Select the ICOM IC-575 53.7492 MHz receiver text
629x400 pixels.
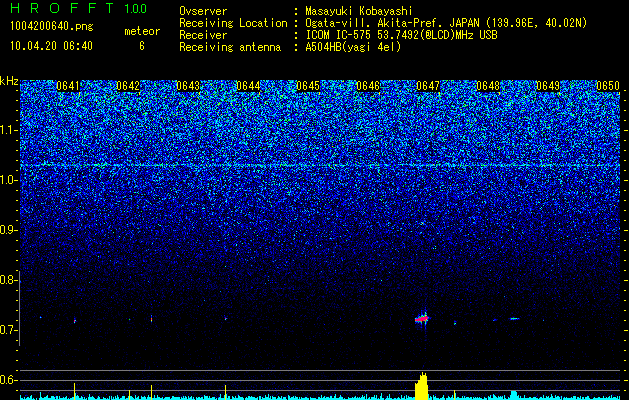[401, 35]
